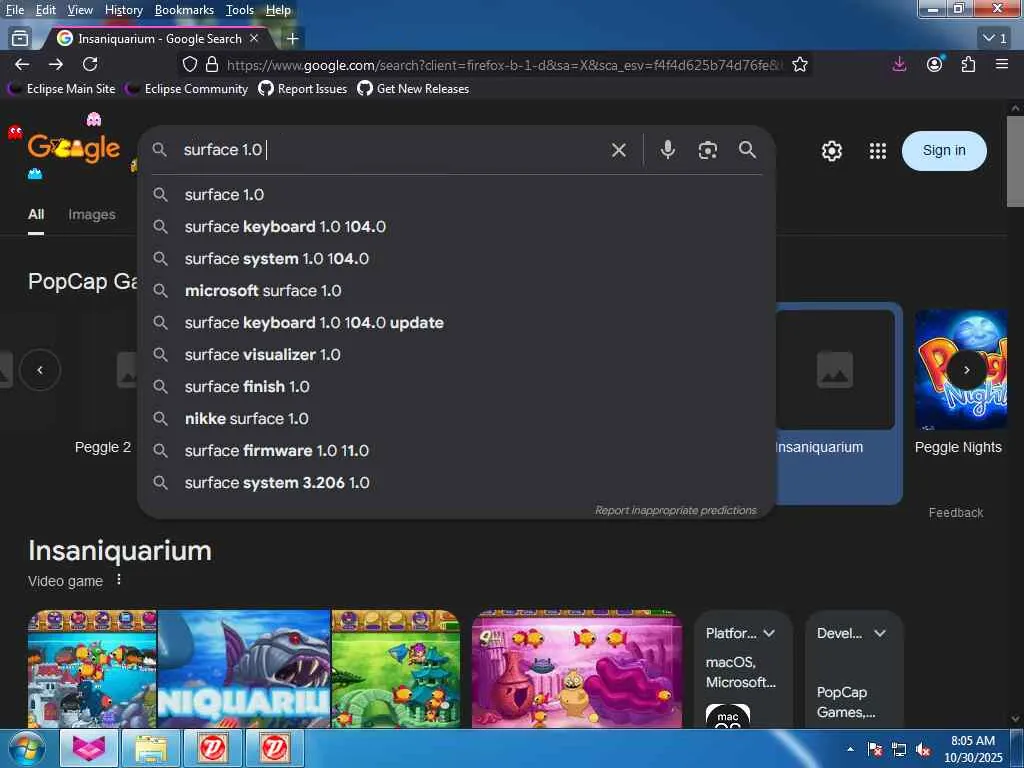Go back with the browser back arrow

coord(22,64)
